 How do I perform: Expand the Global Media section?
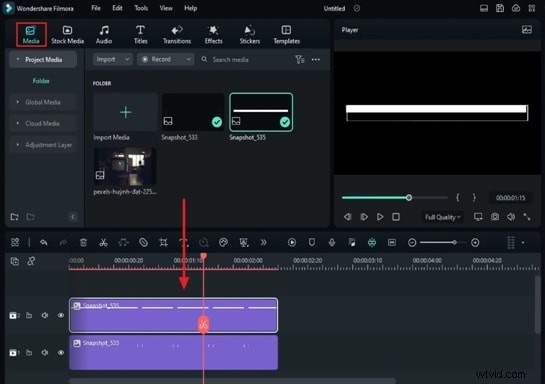pyautogui.click(x=43, y=102)
